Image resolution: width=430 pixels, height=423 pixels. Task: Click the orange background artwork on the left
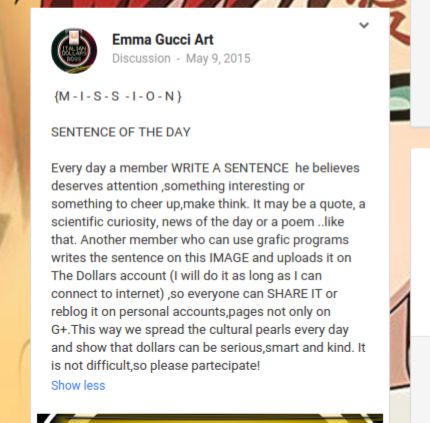15,213
